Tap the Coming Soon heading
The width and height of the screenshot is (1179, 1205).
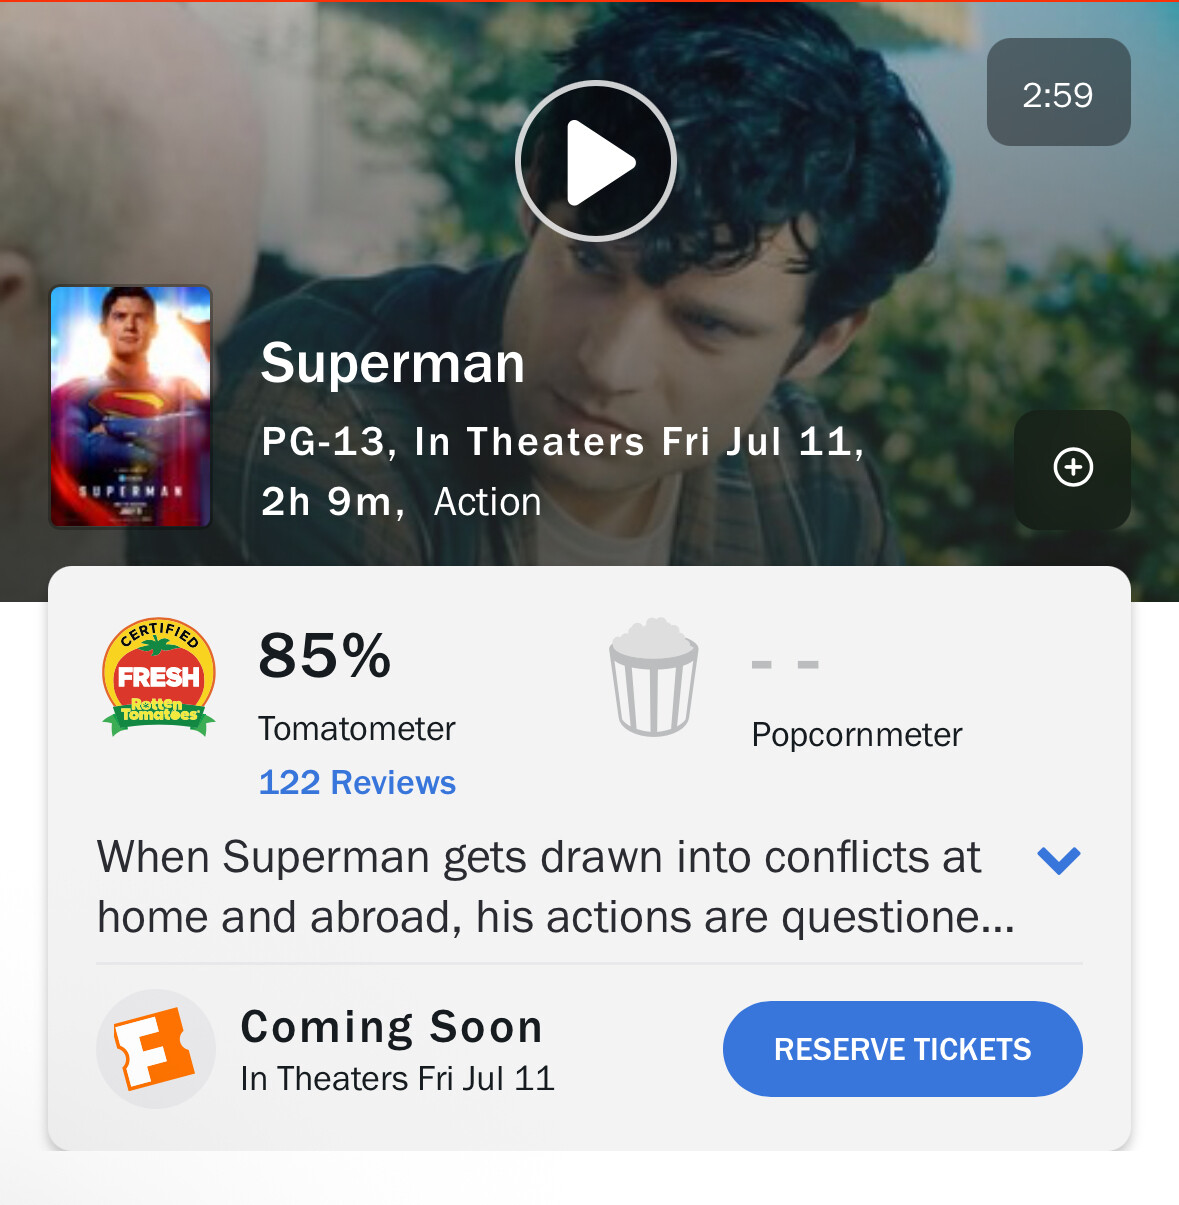(x=392, y=1027)
